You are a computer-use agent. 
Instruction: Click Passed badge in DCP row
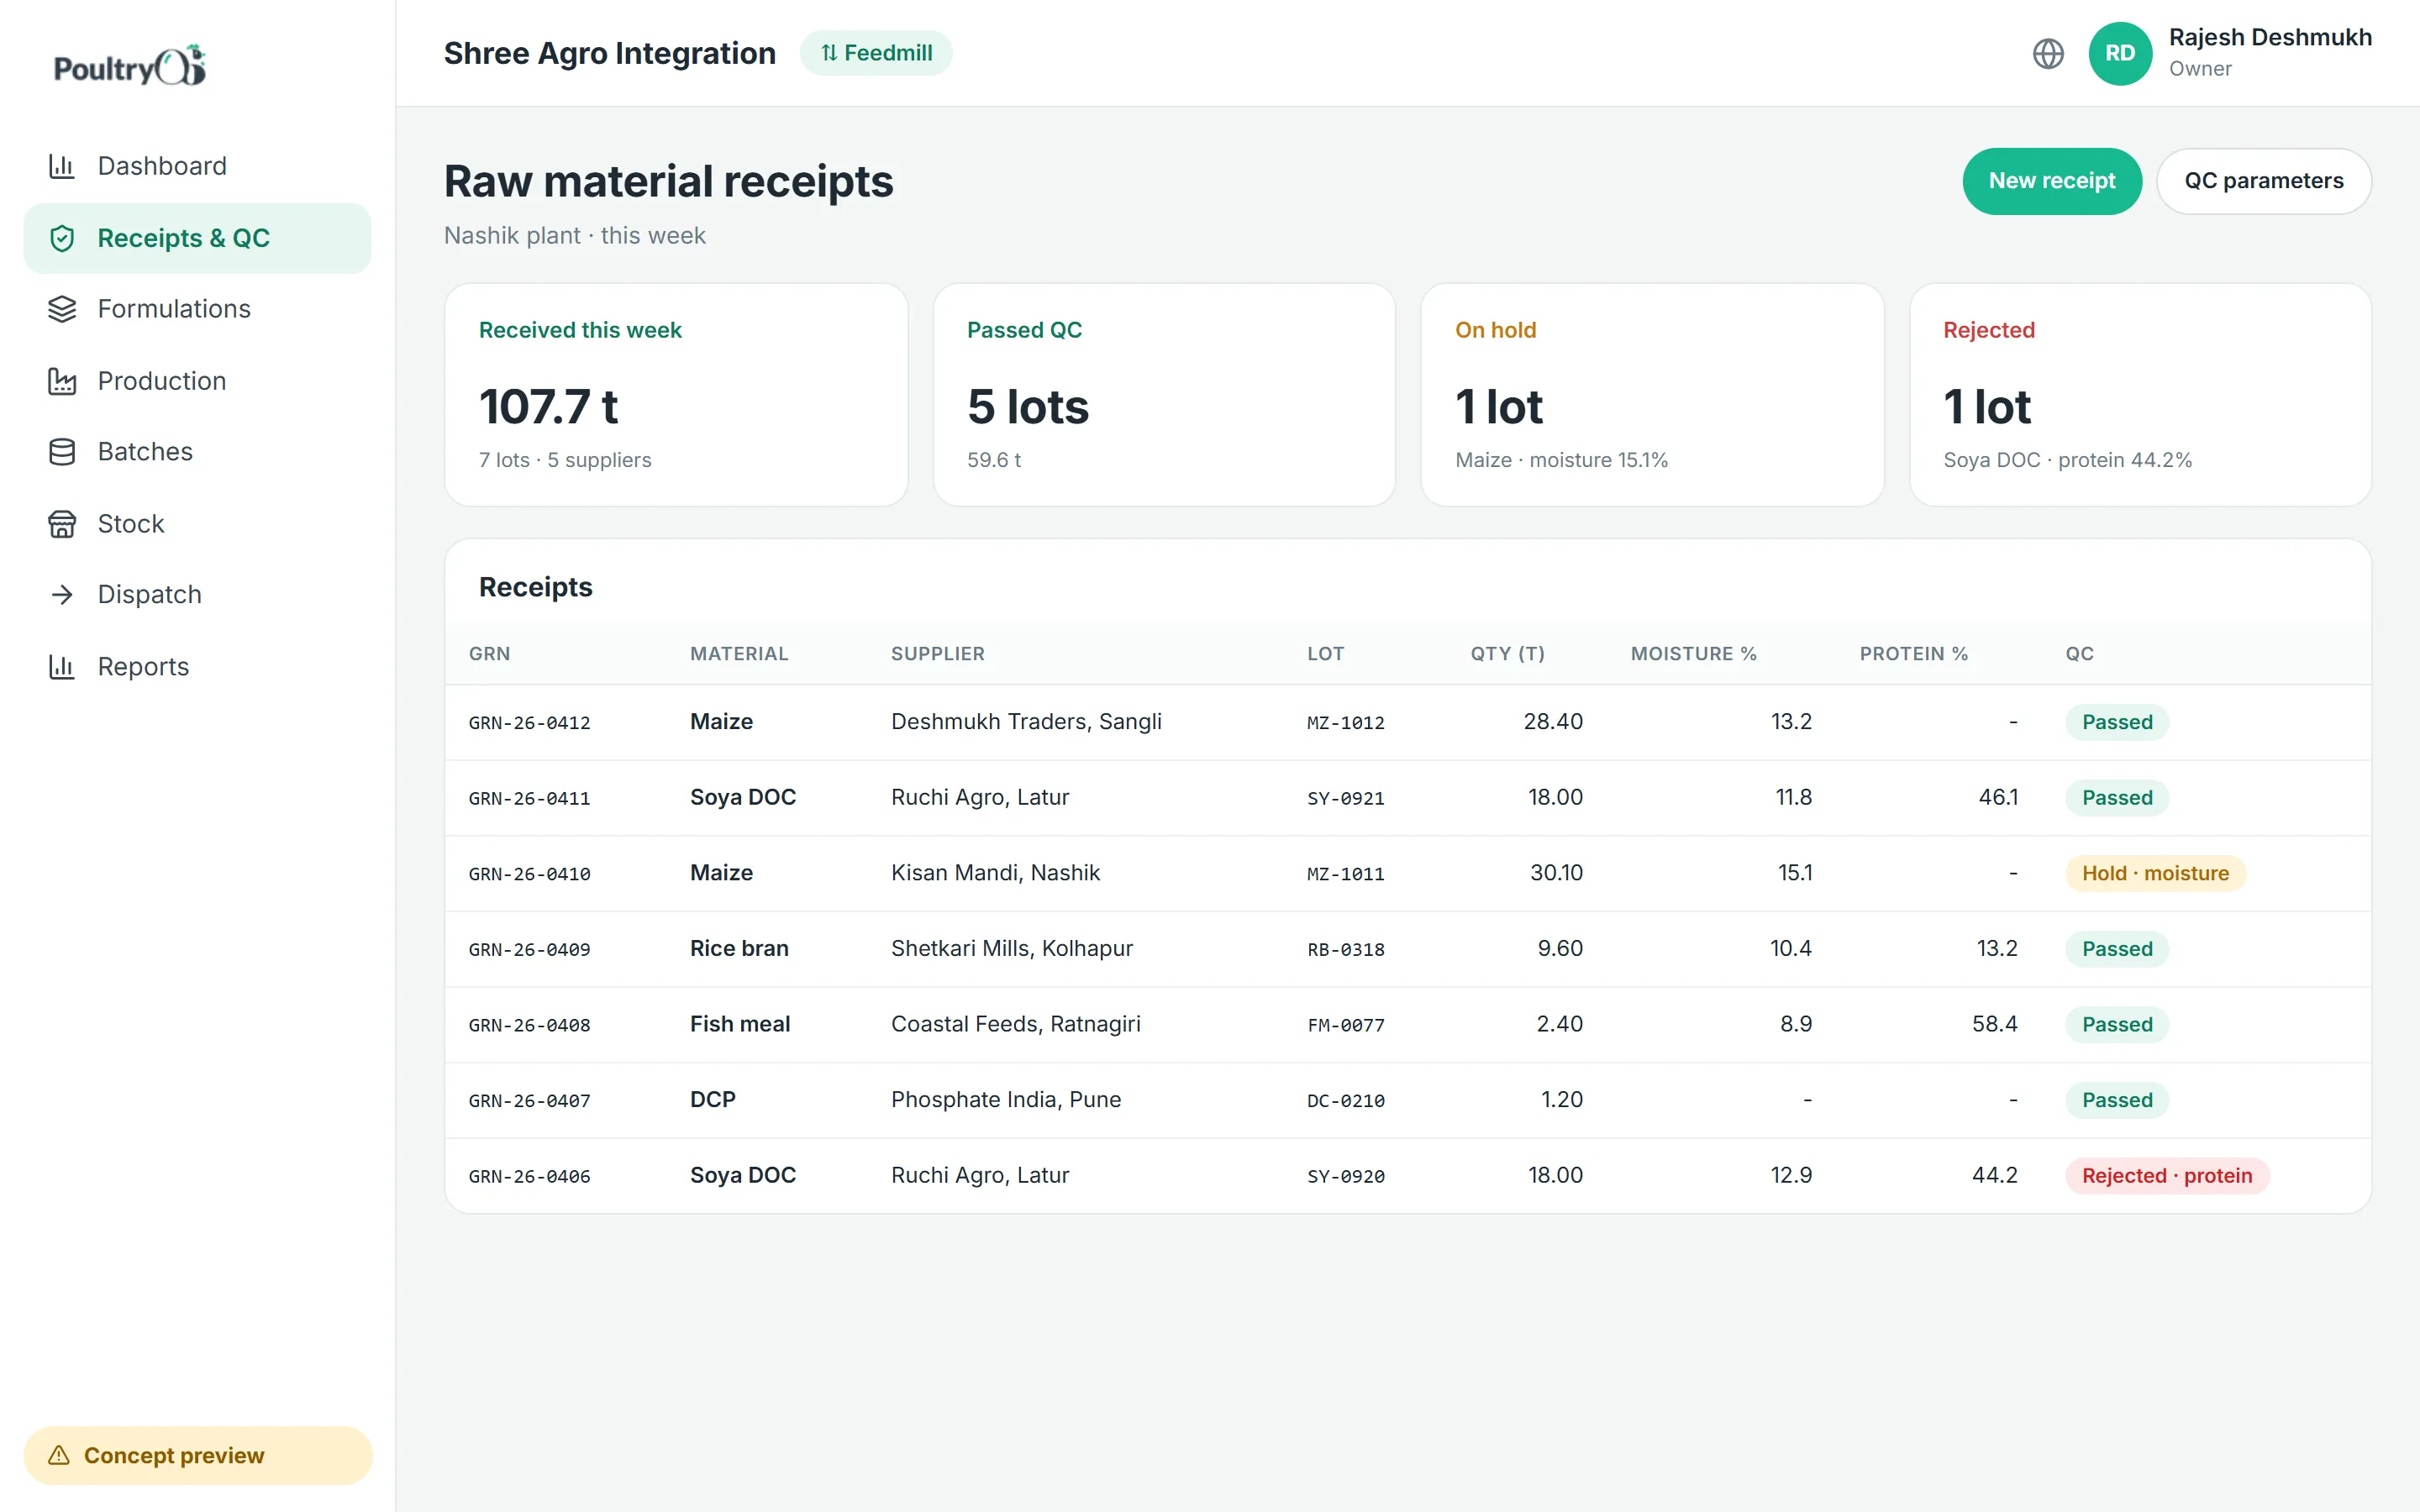(2117, 1100)
